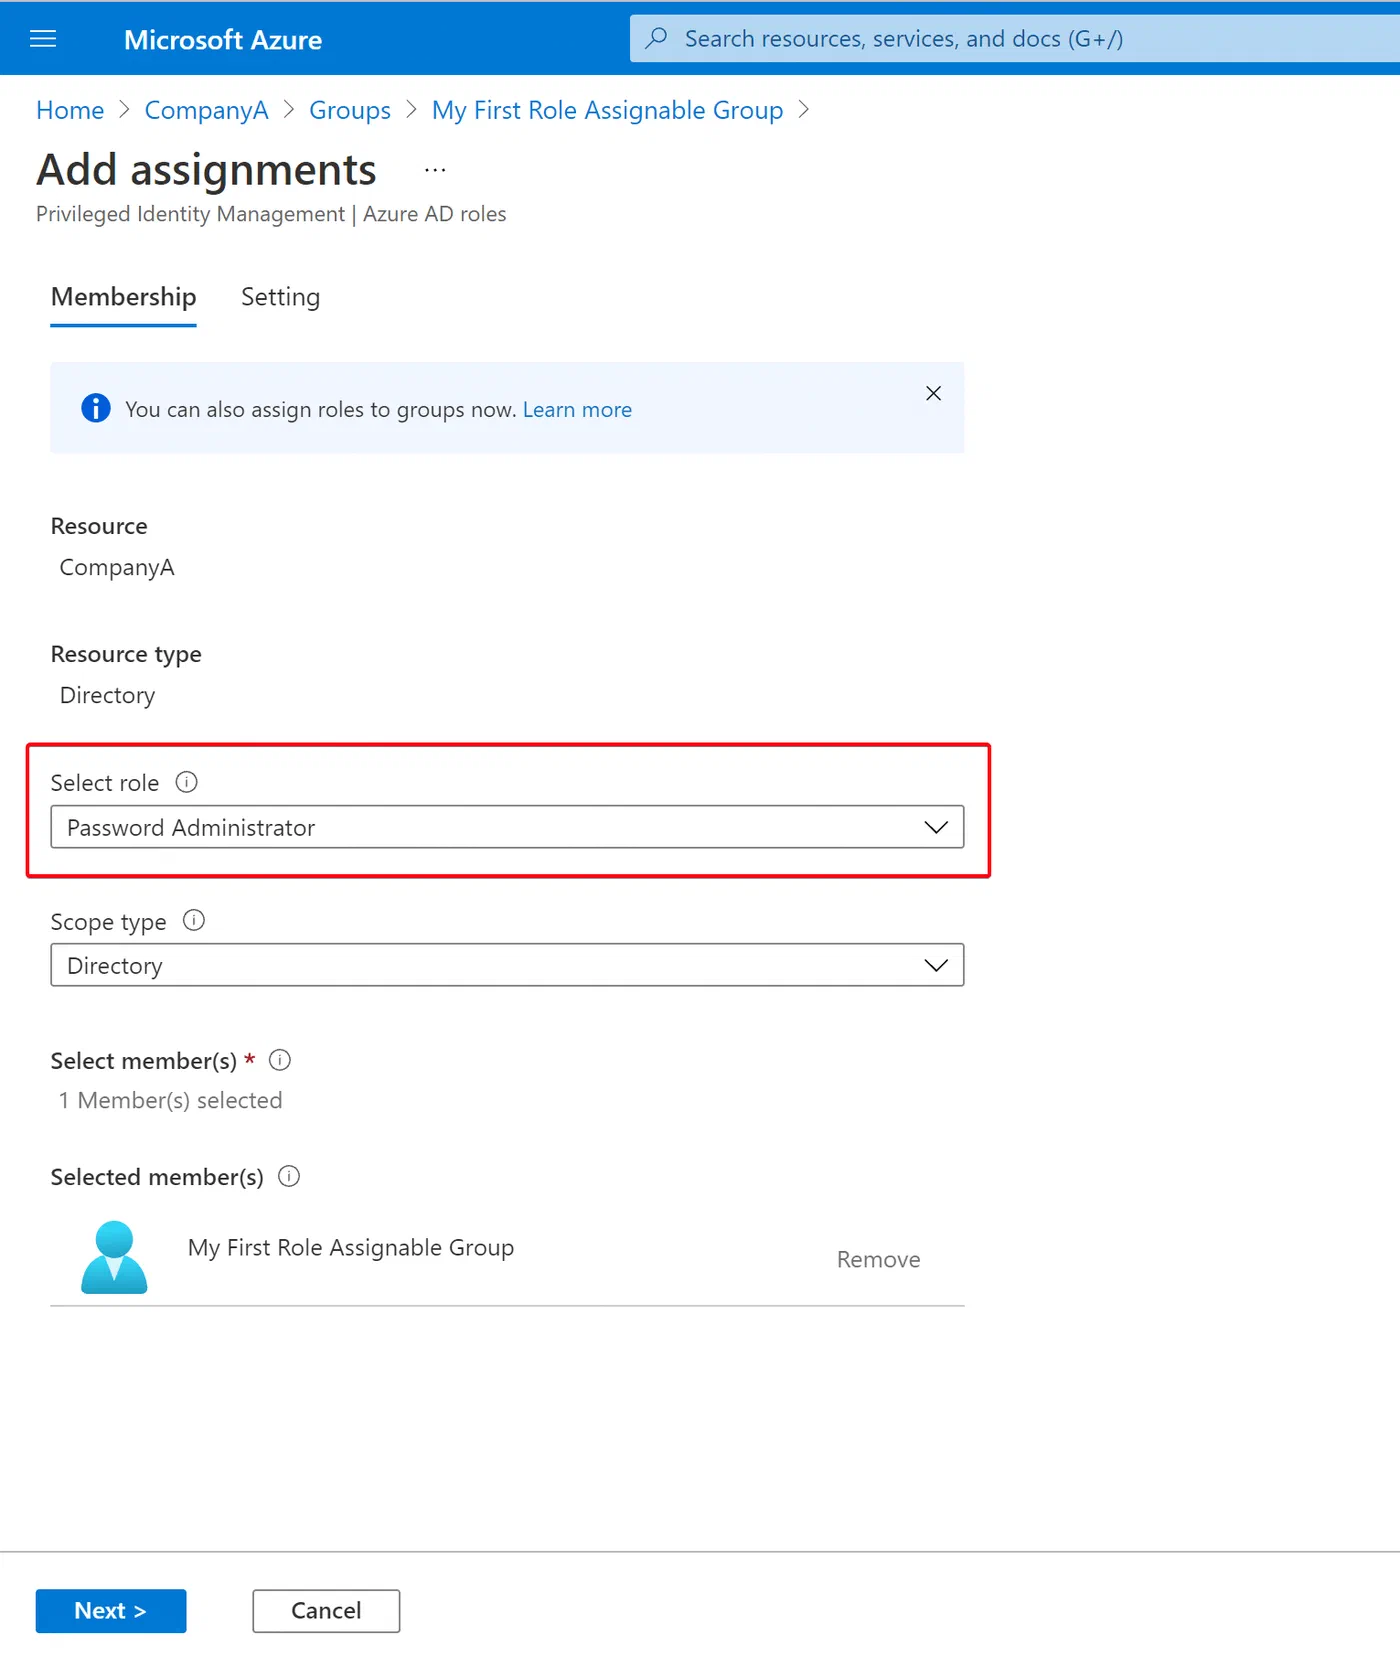Open the Azure portal hamburger menu
This screenshot has height=1667, width=1400.
coord(43,39)
